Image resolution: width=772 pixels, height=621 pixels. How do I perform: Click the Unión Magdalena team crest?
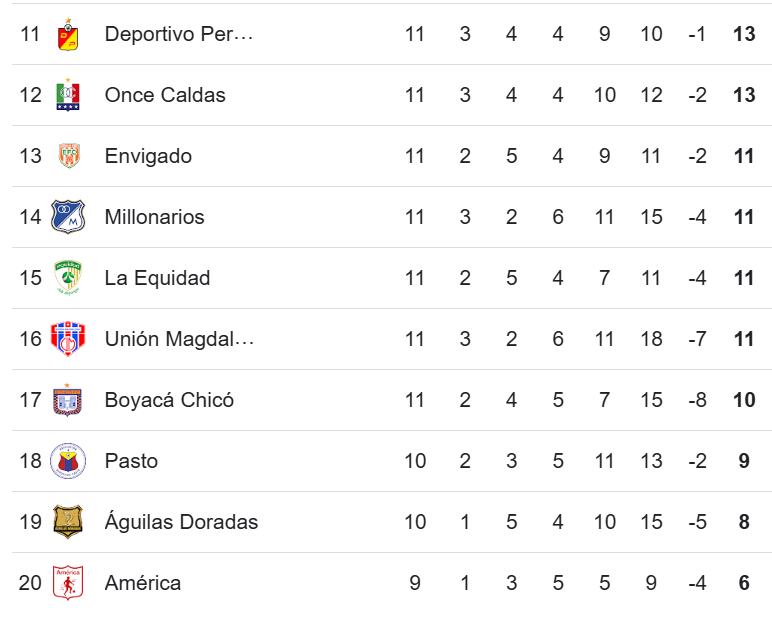[68, 339]
